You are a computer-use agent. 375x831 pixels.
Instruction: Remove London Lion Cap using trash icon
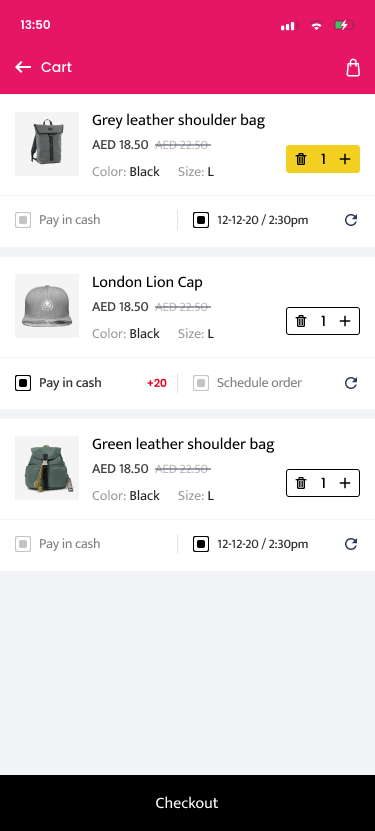coord(301,321)
